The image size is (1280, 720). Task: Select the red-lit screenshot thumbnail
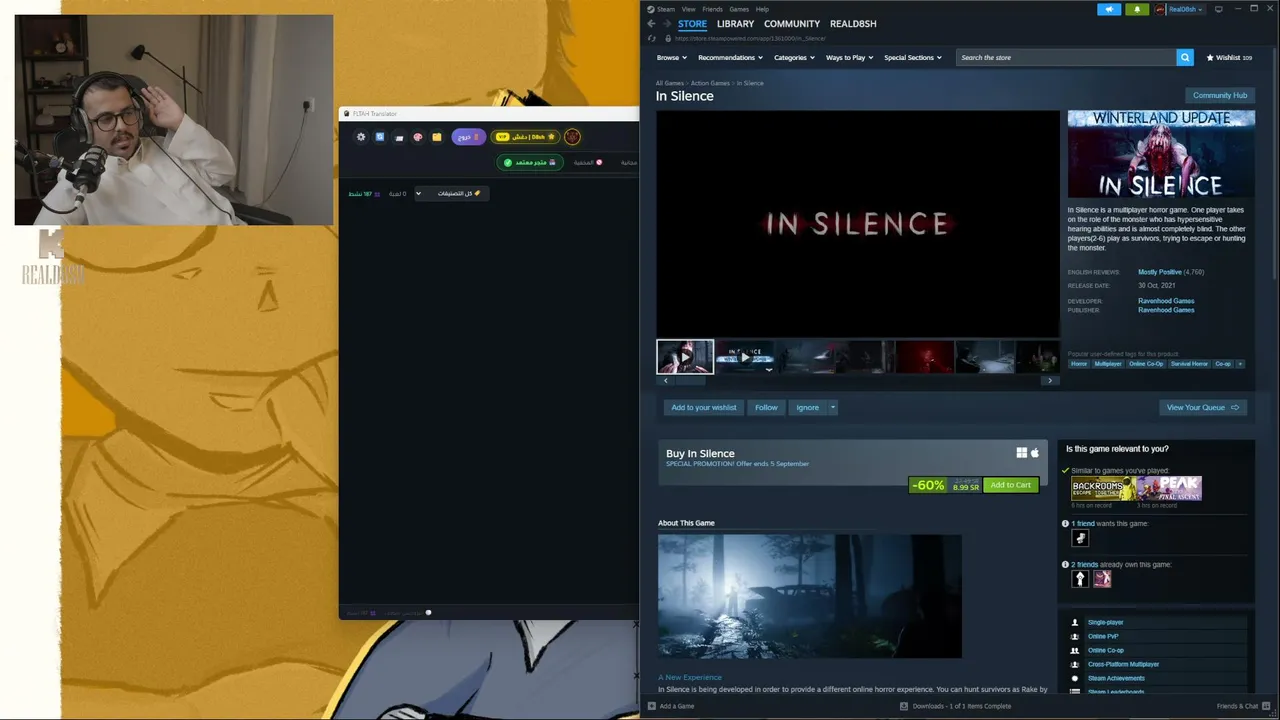pyautogui.click(x=924, y=357)
